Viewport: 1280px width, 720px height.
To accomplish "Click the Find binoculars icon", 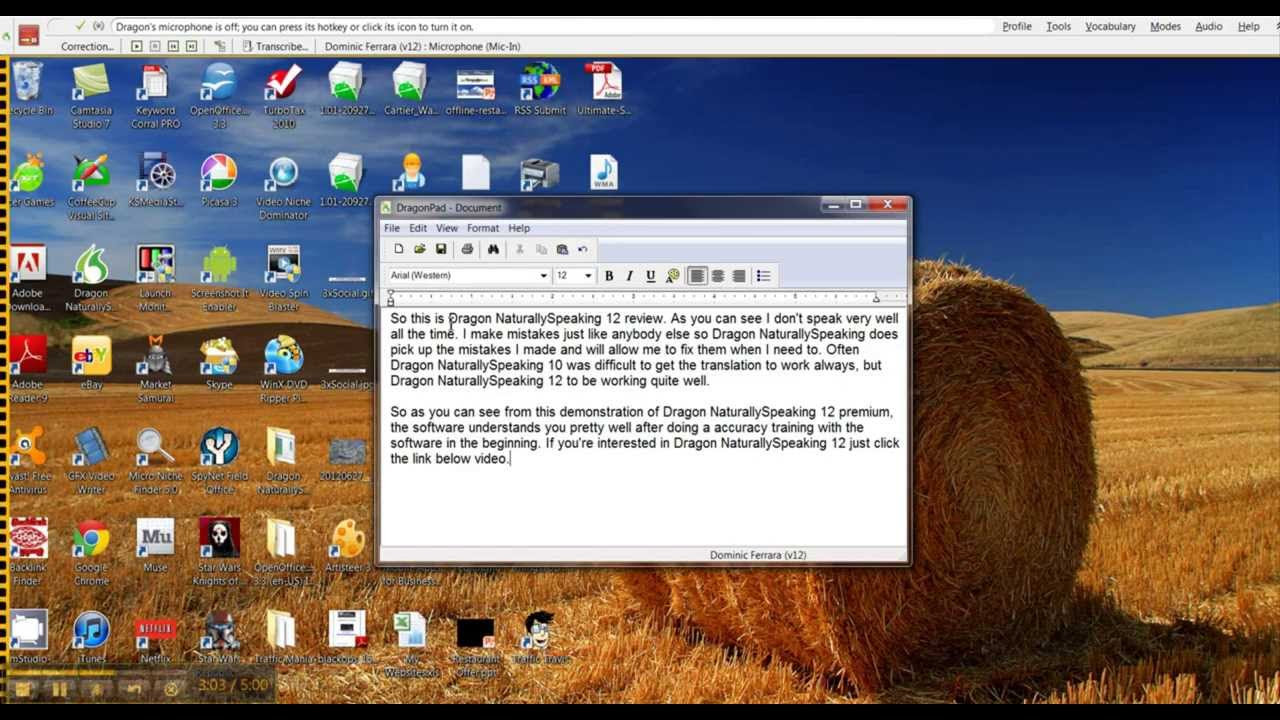I will tap(493, 249).
